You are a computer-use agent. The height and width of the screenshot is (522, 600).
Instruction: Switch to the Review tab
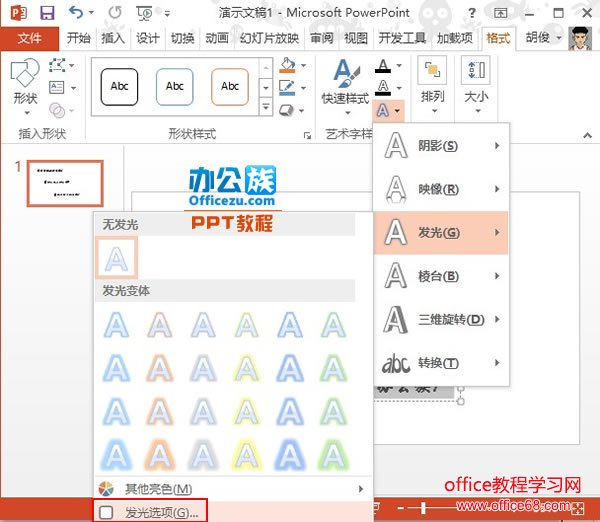[321, 38]
